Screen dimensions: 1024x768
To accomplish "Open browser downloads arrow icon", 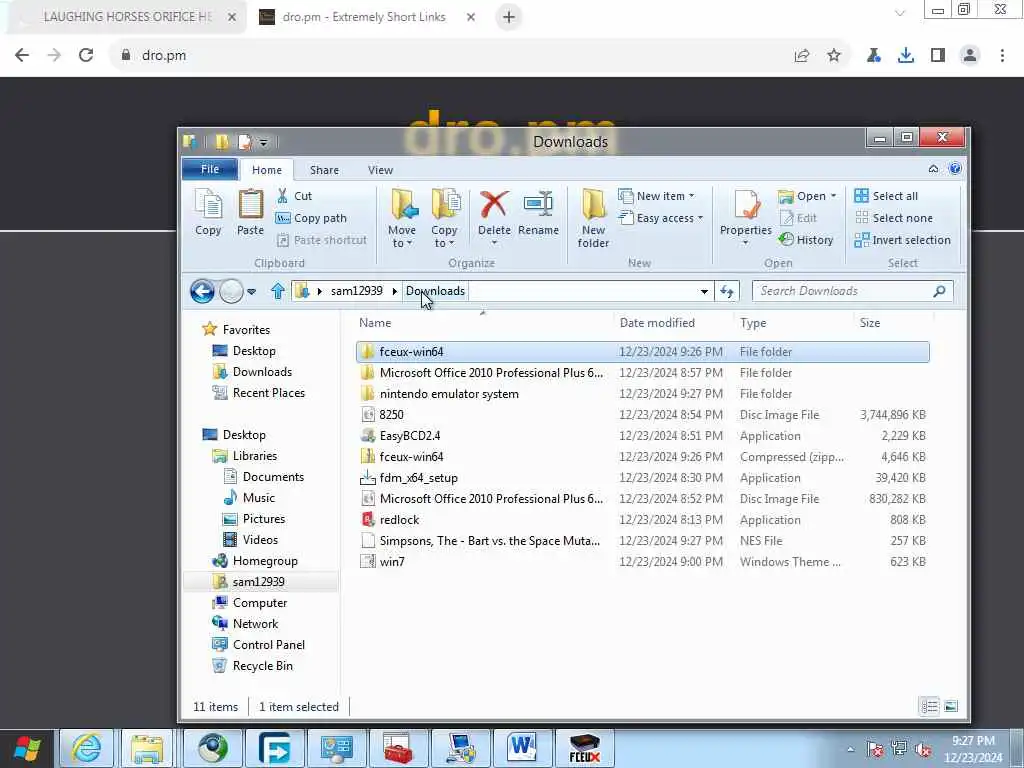I will click(x=906, y=56).
